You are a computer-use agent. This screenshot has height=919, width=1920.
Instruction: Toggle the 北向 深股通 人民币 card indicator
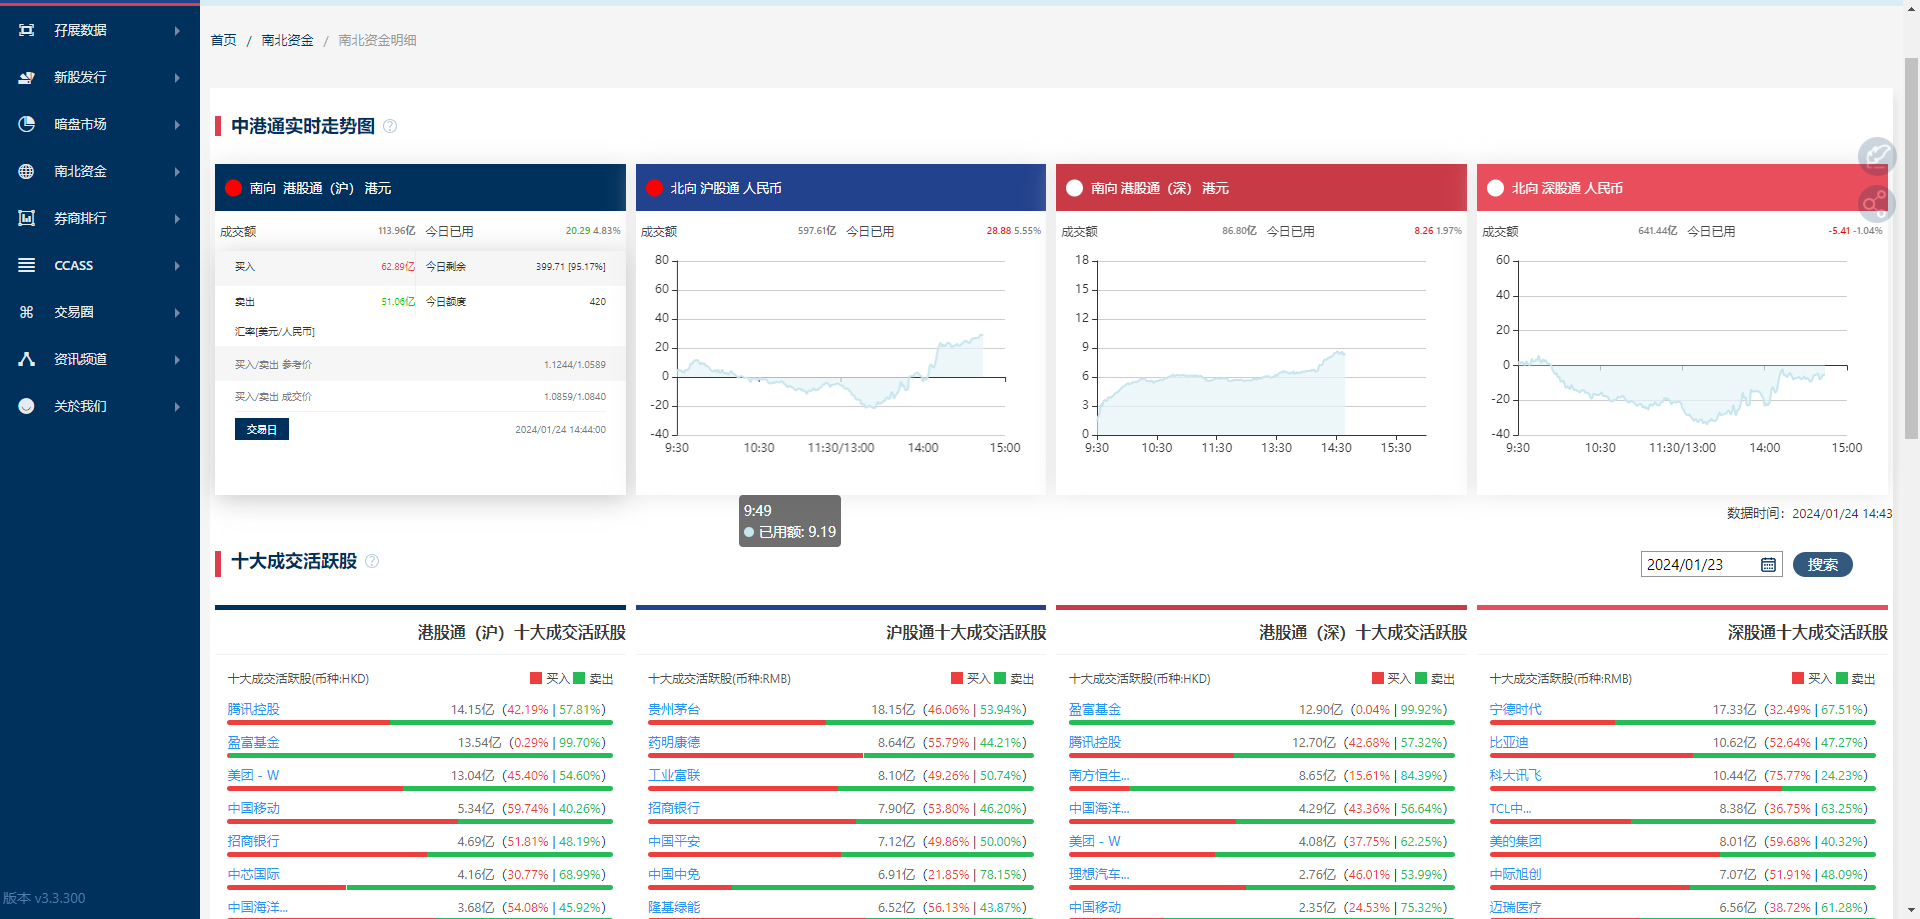[x=1496, y=188]
